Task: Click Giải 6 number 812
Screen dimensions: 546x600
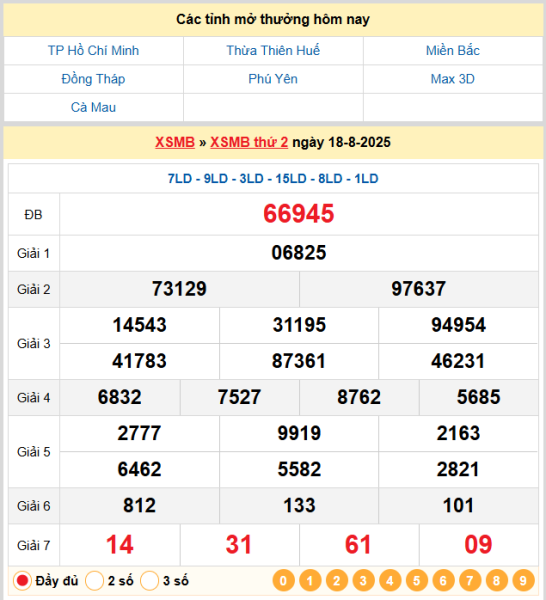Action: pyautogui.click(x=140, y=505)
